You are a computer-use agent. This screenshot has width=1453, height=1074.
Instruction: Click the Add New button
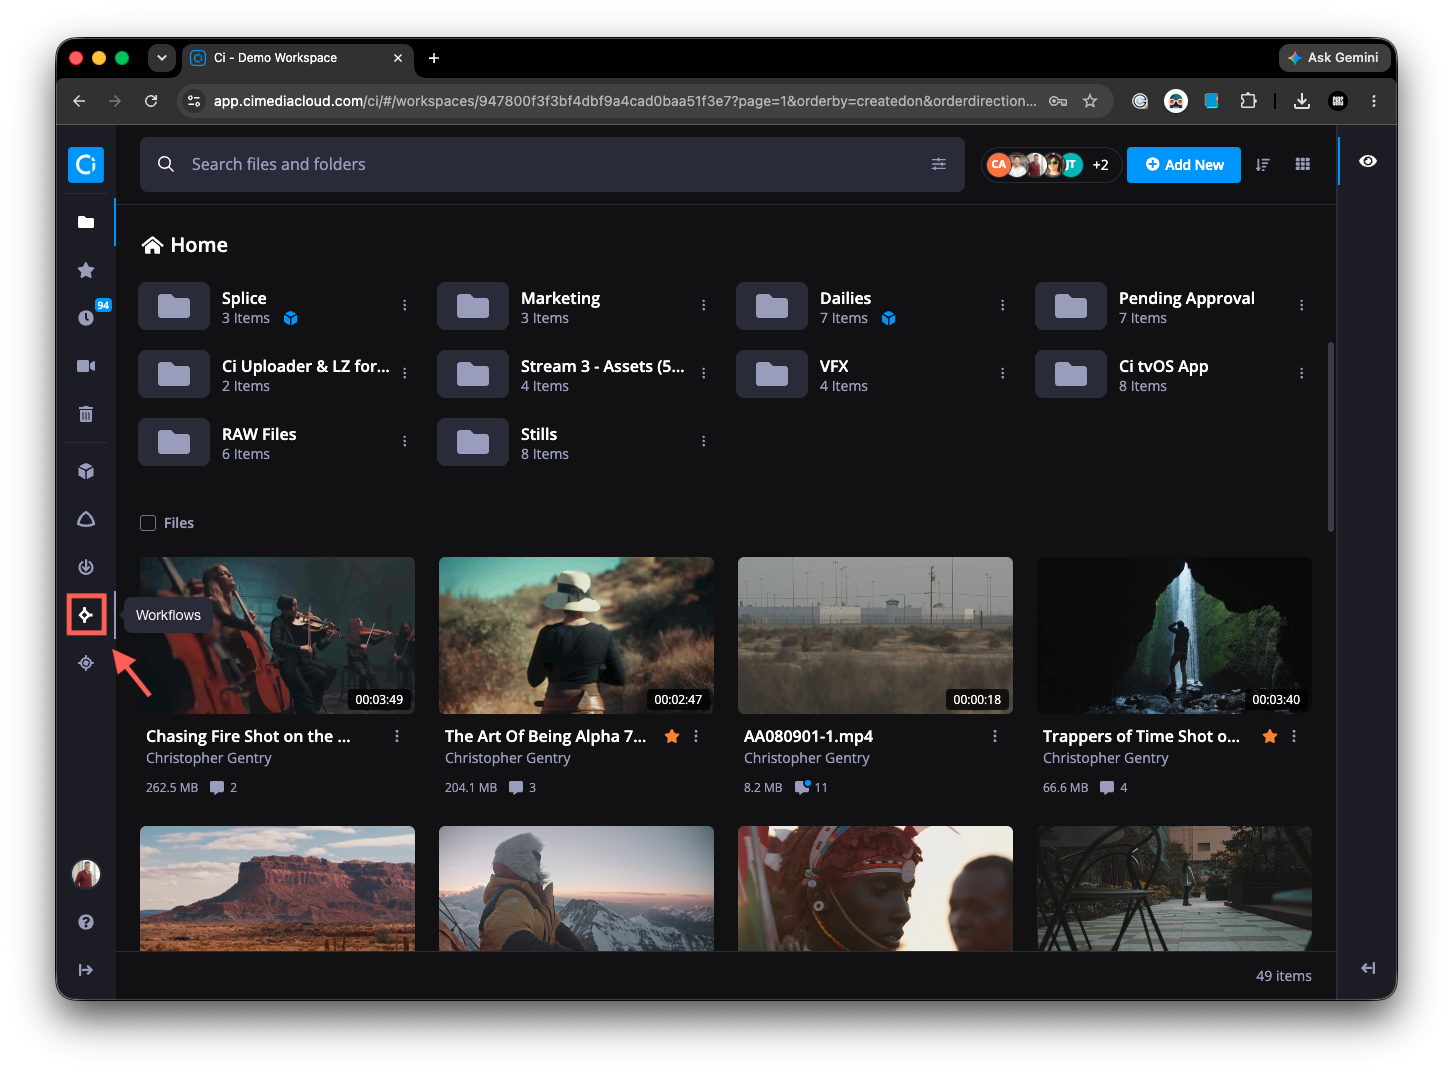(1184, 165)
